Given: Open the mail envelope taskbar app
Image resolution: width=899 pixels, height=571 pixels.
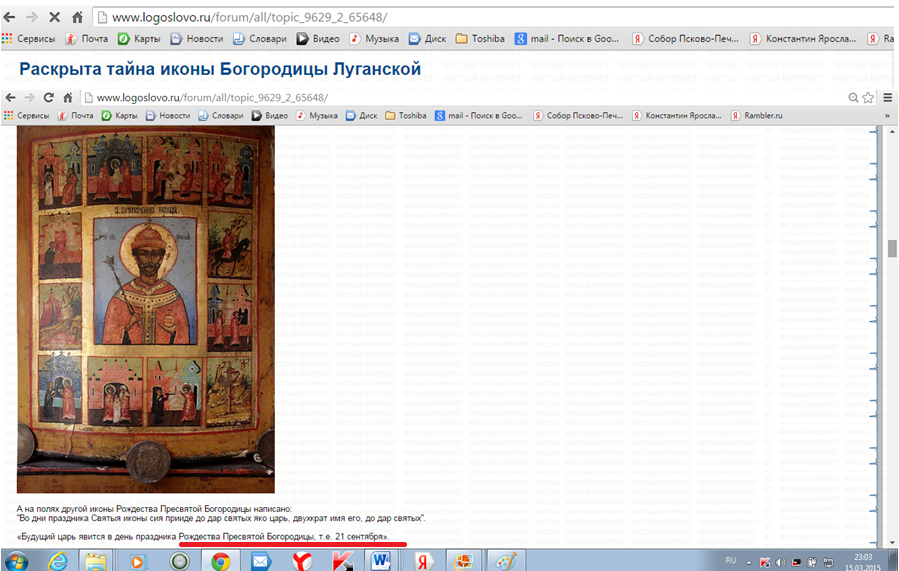Looking at the screenshot, I should click(261, 561).
